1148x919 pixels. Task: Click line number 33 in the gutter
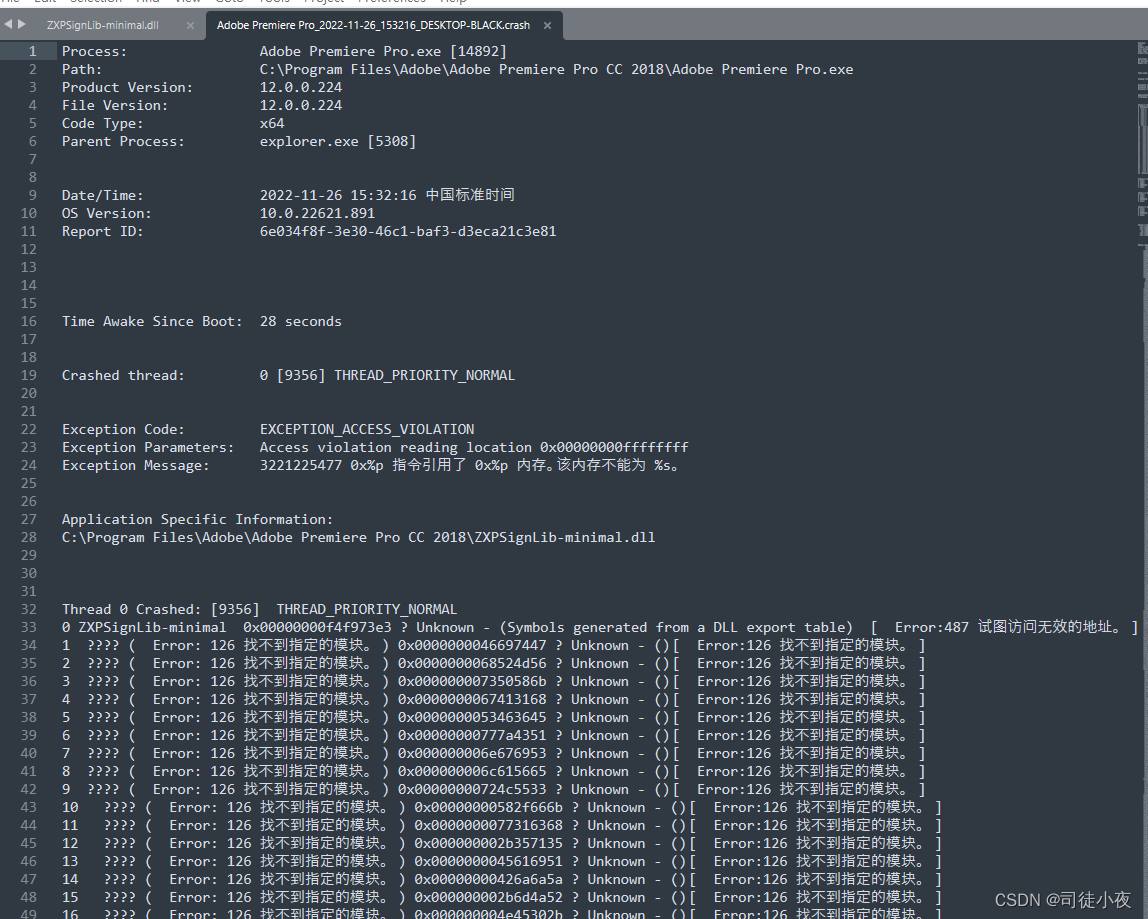point(29,627)
